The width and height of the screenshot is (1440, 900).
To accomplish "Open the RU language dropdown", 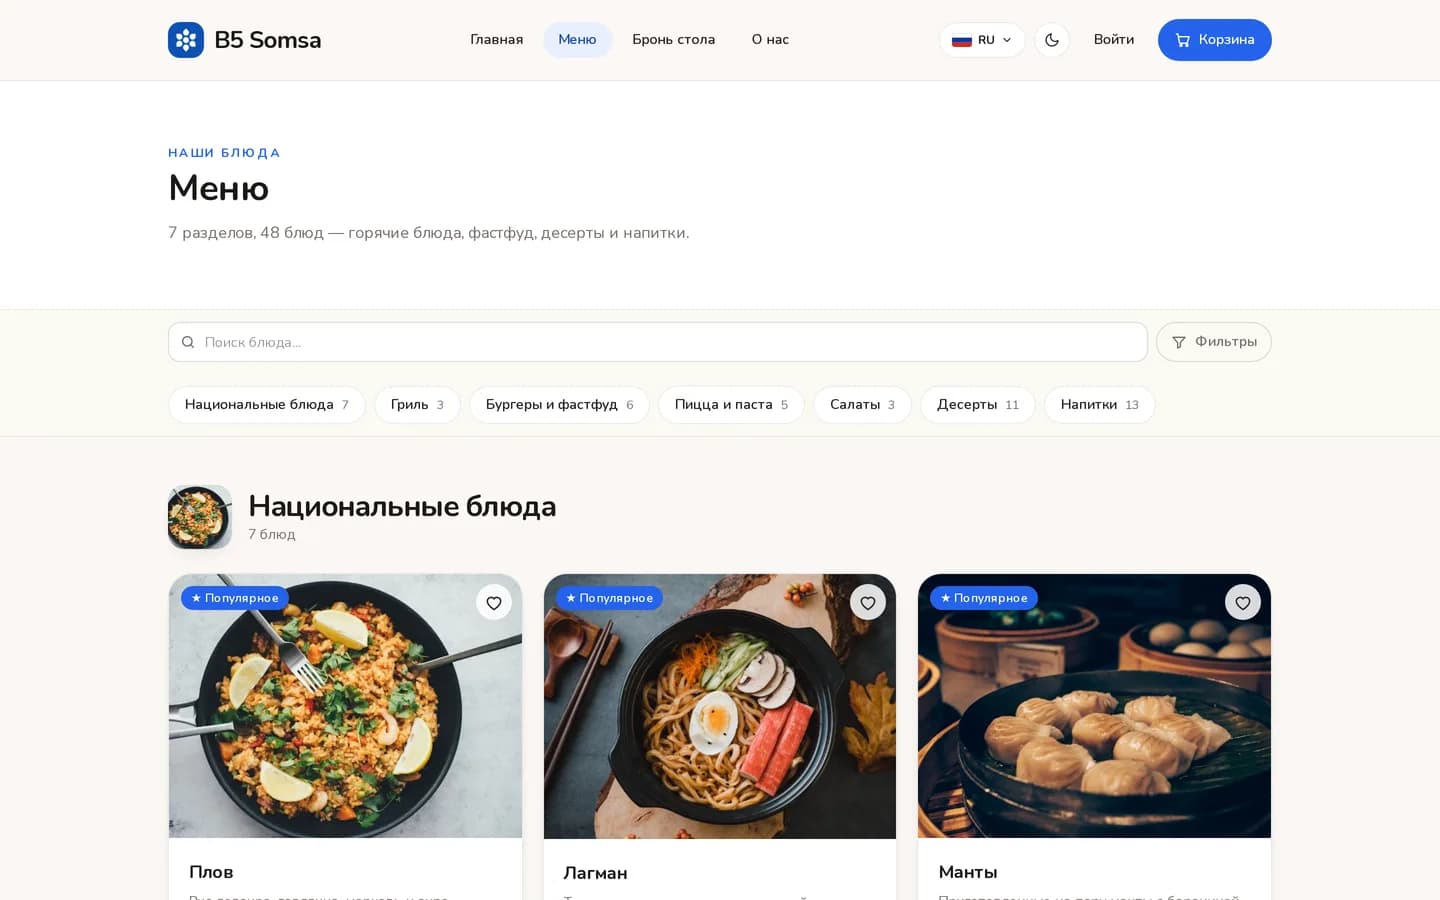I will coord(982,40).
